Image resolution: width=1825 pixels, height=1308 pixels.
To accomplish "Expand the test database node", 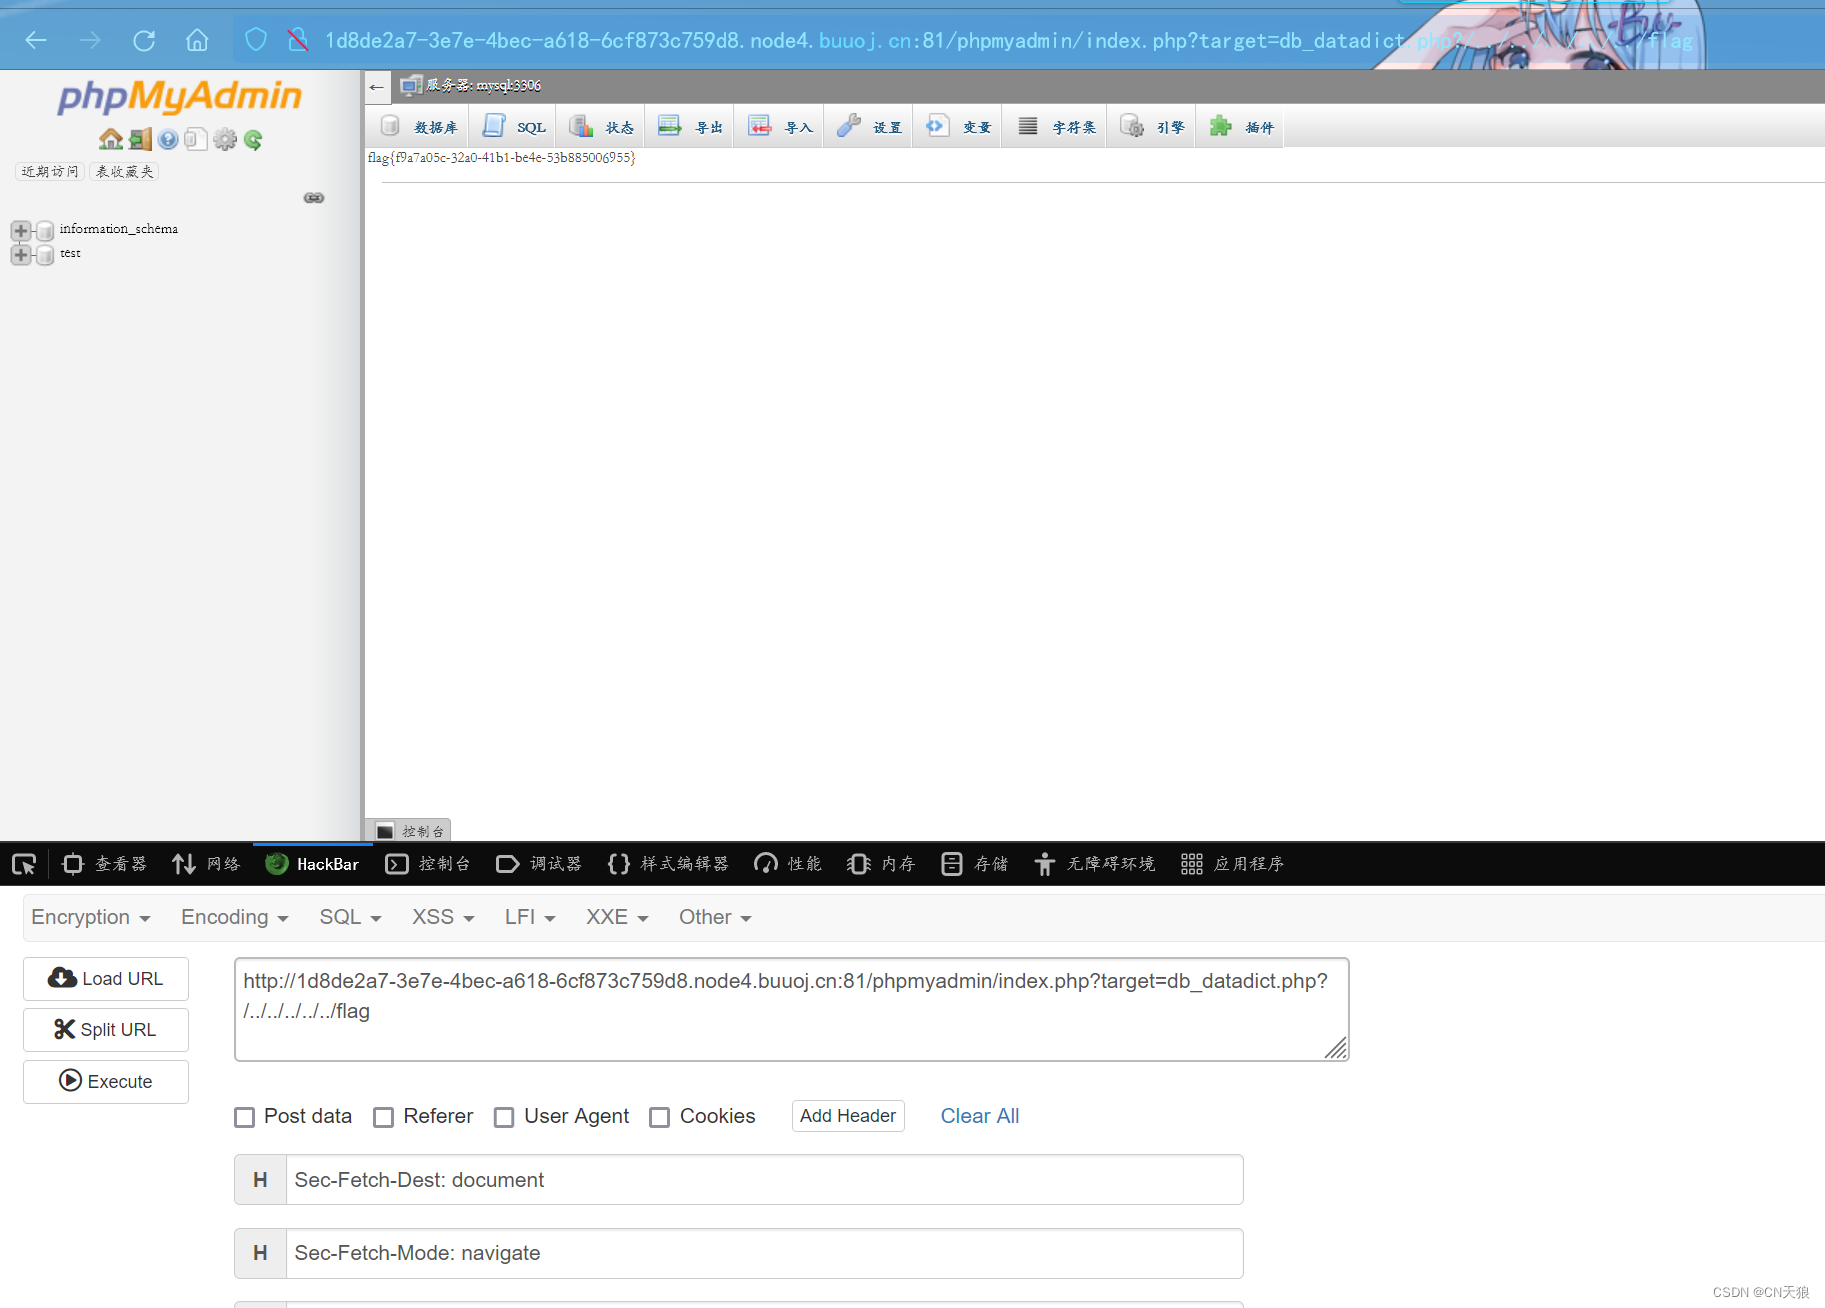I will [20, 255].
